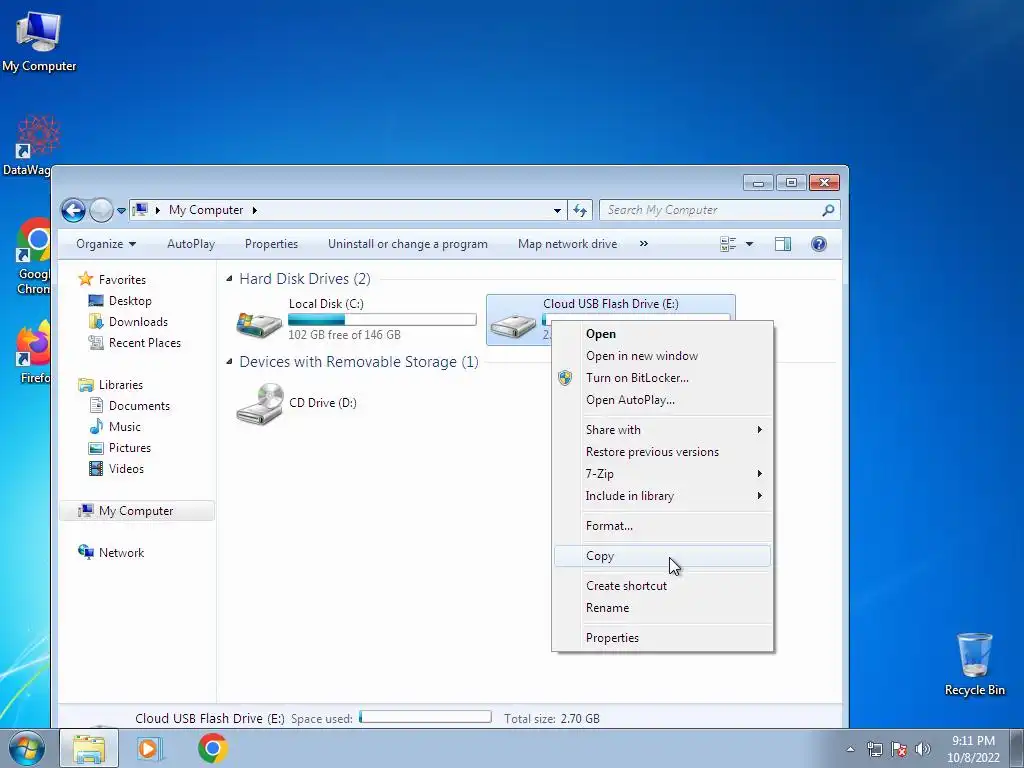The width and height of the screenshot is (1024, 768).
Task: Click Uninstall or change a program
Action: click(x=408, y=244)
